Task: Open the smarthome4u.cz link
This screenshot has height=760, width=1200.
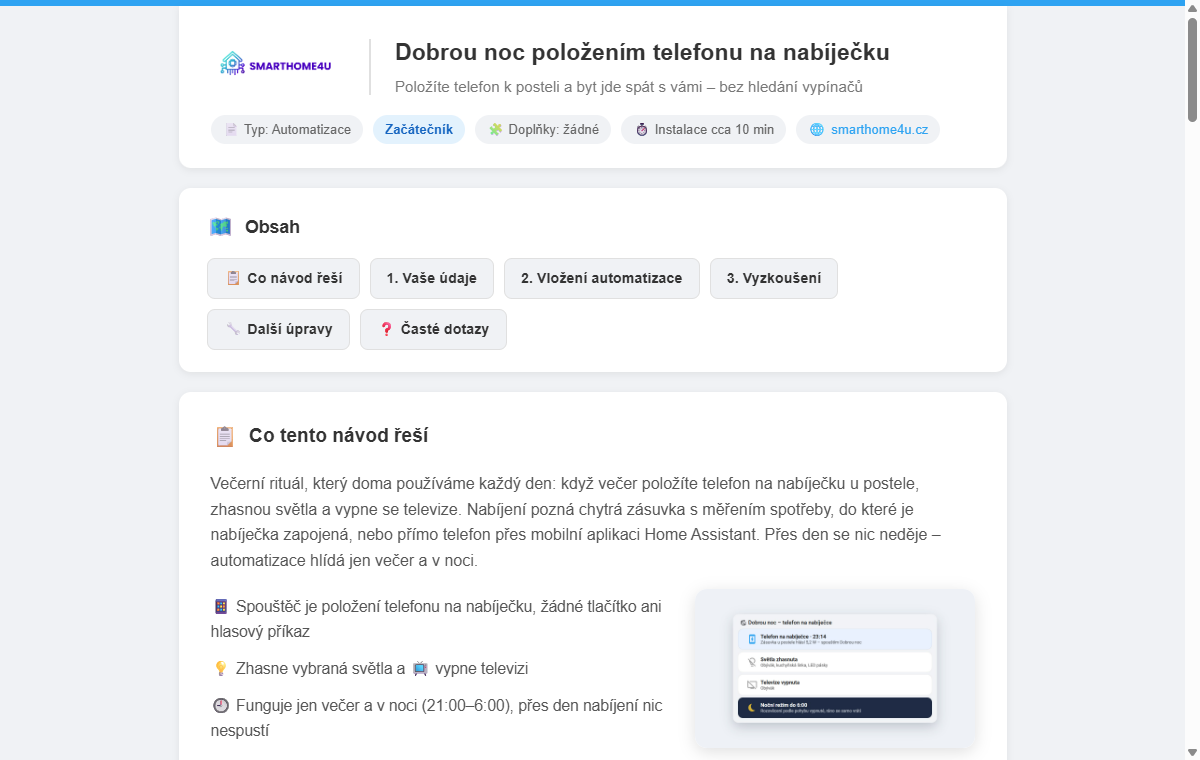Action: (879, 130)
